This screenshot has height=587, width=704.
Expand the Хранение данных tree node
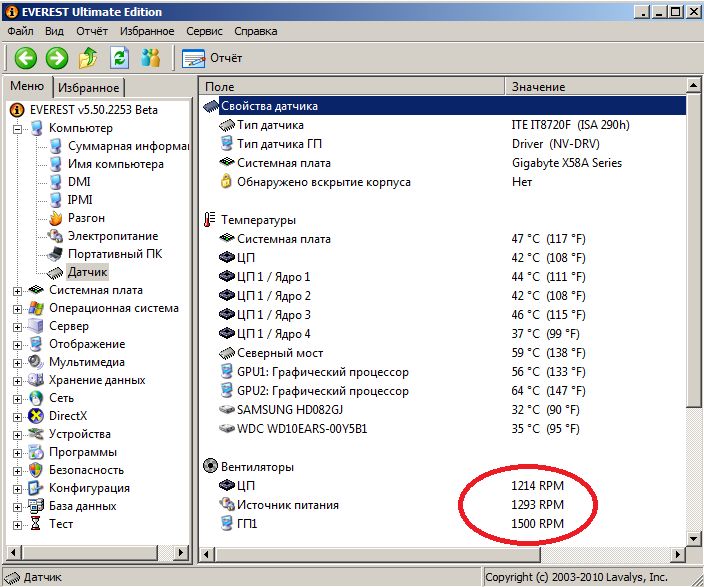(x=18, y=381)
